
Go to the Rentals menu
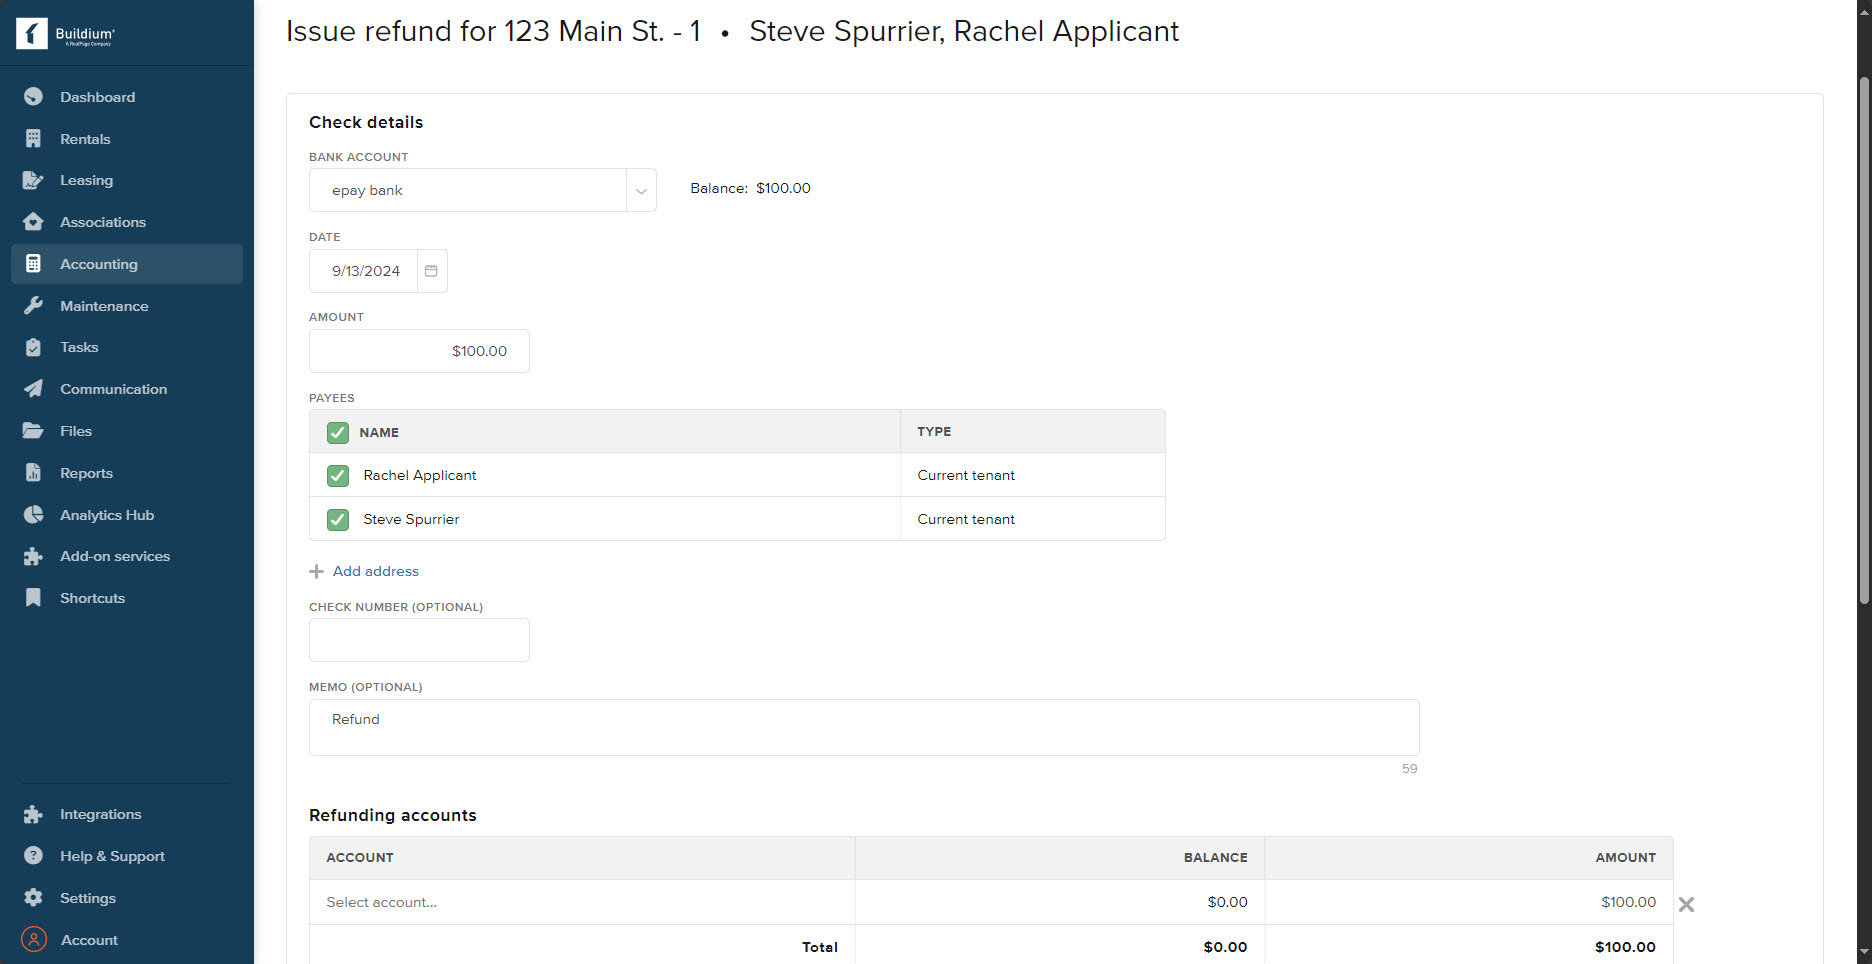point(85,139)
